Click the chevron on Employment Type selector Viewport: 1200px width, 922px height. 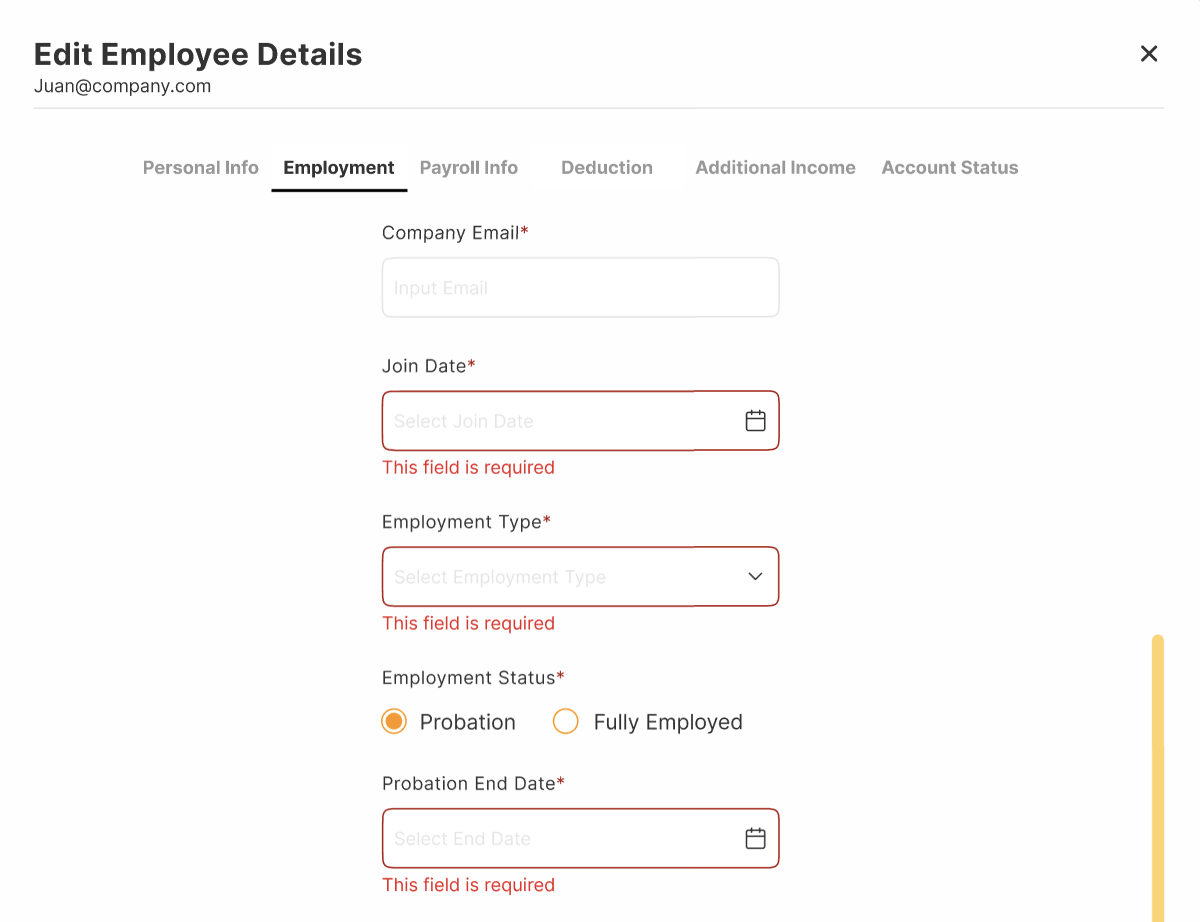[755, 577]
